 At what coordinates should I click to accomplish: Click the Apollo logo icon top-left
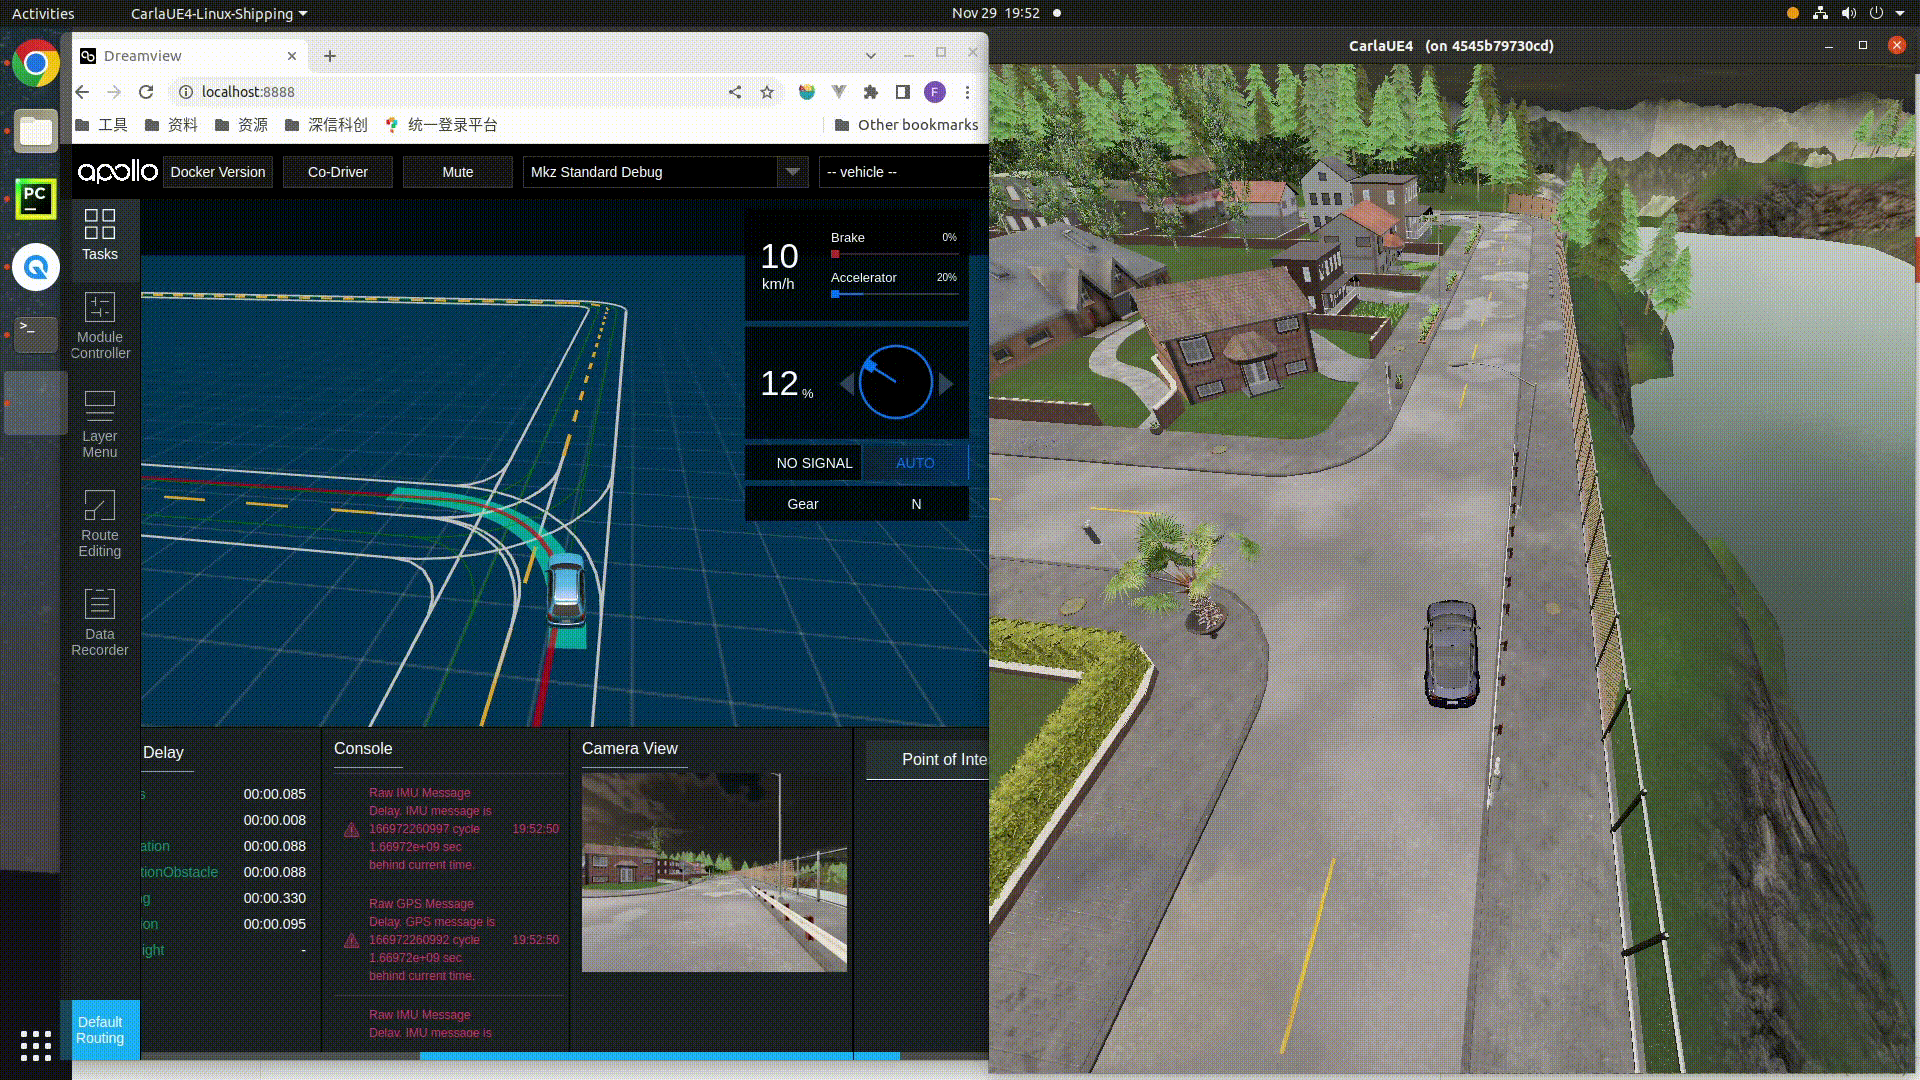116,171
